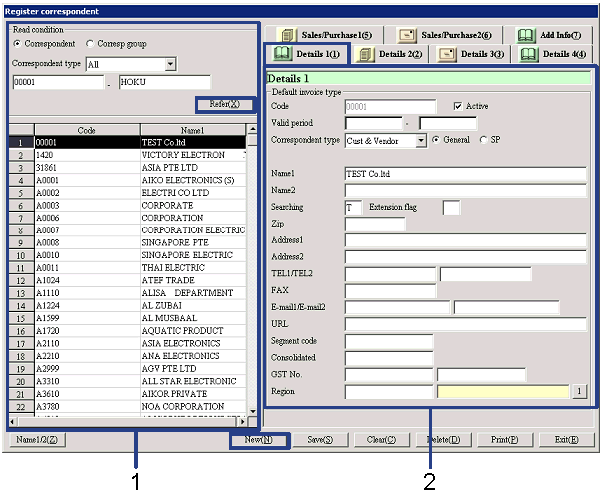Screen dimensions: 603x499
Task: Open the read condition Correspondent type dropdown
Action: [x=170, y=64]
